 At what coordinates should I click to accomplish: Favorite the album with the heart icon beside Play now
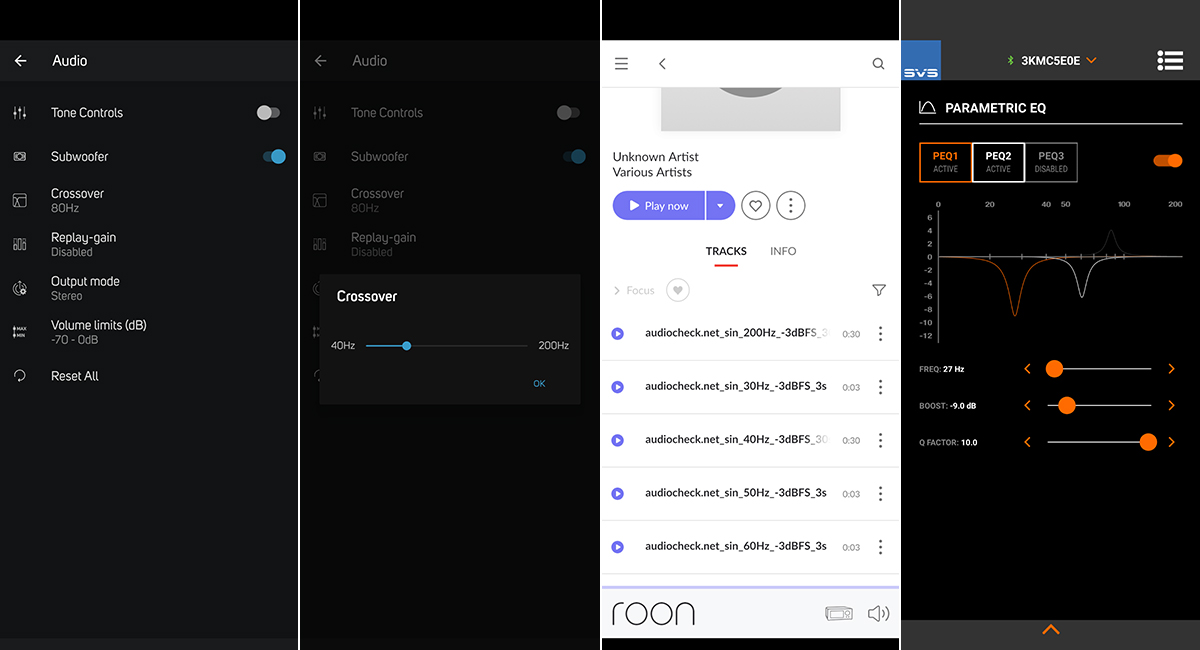click(x=756, y=206)
